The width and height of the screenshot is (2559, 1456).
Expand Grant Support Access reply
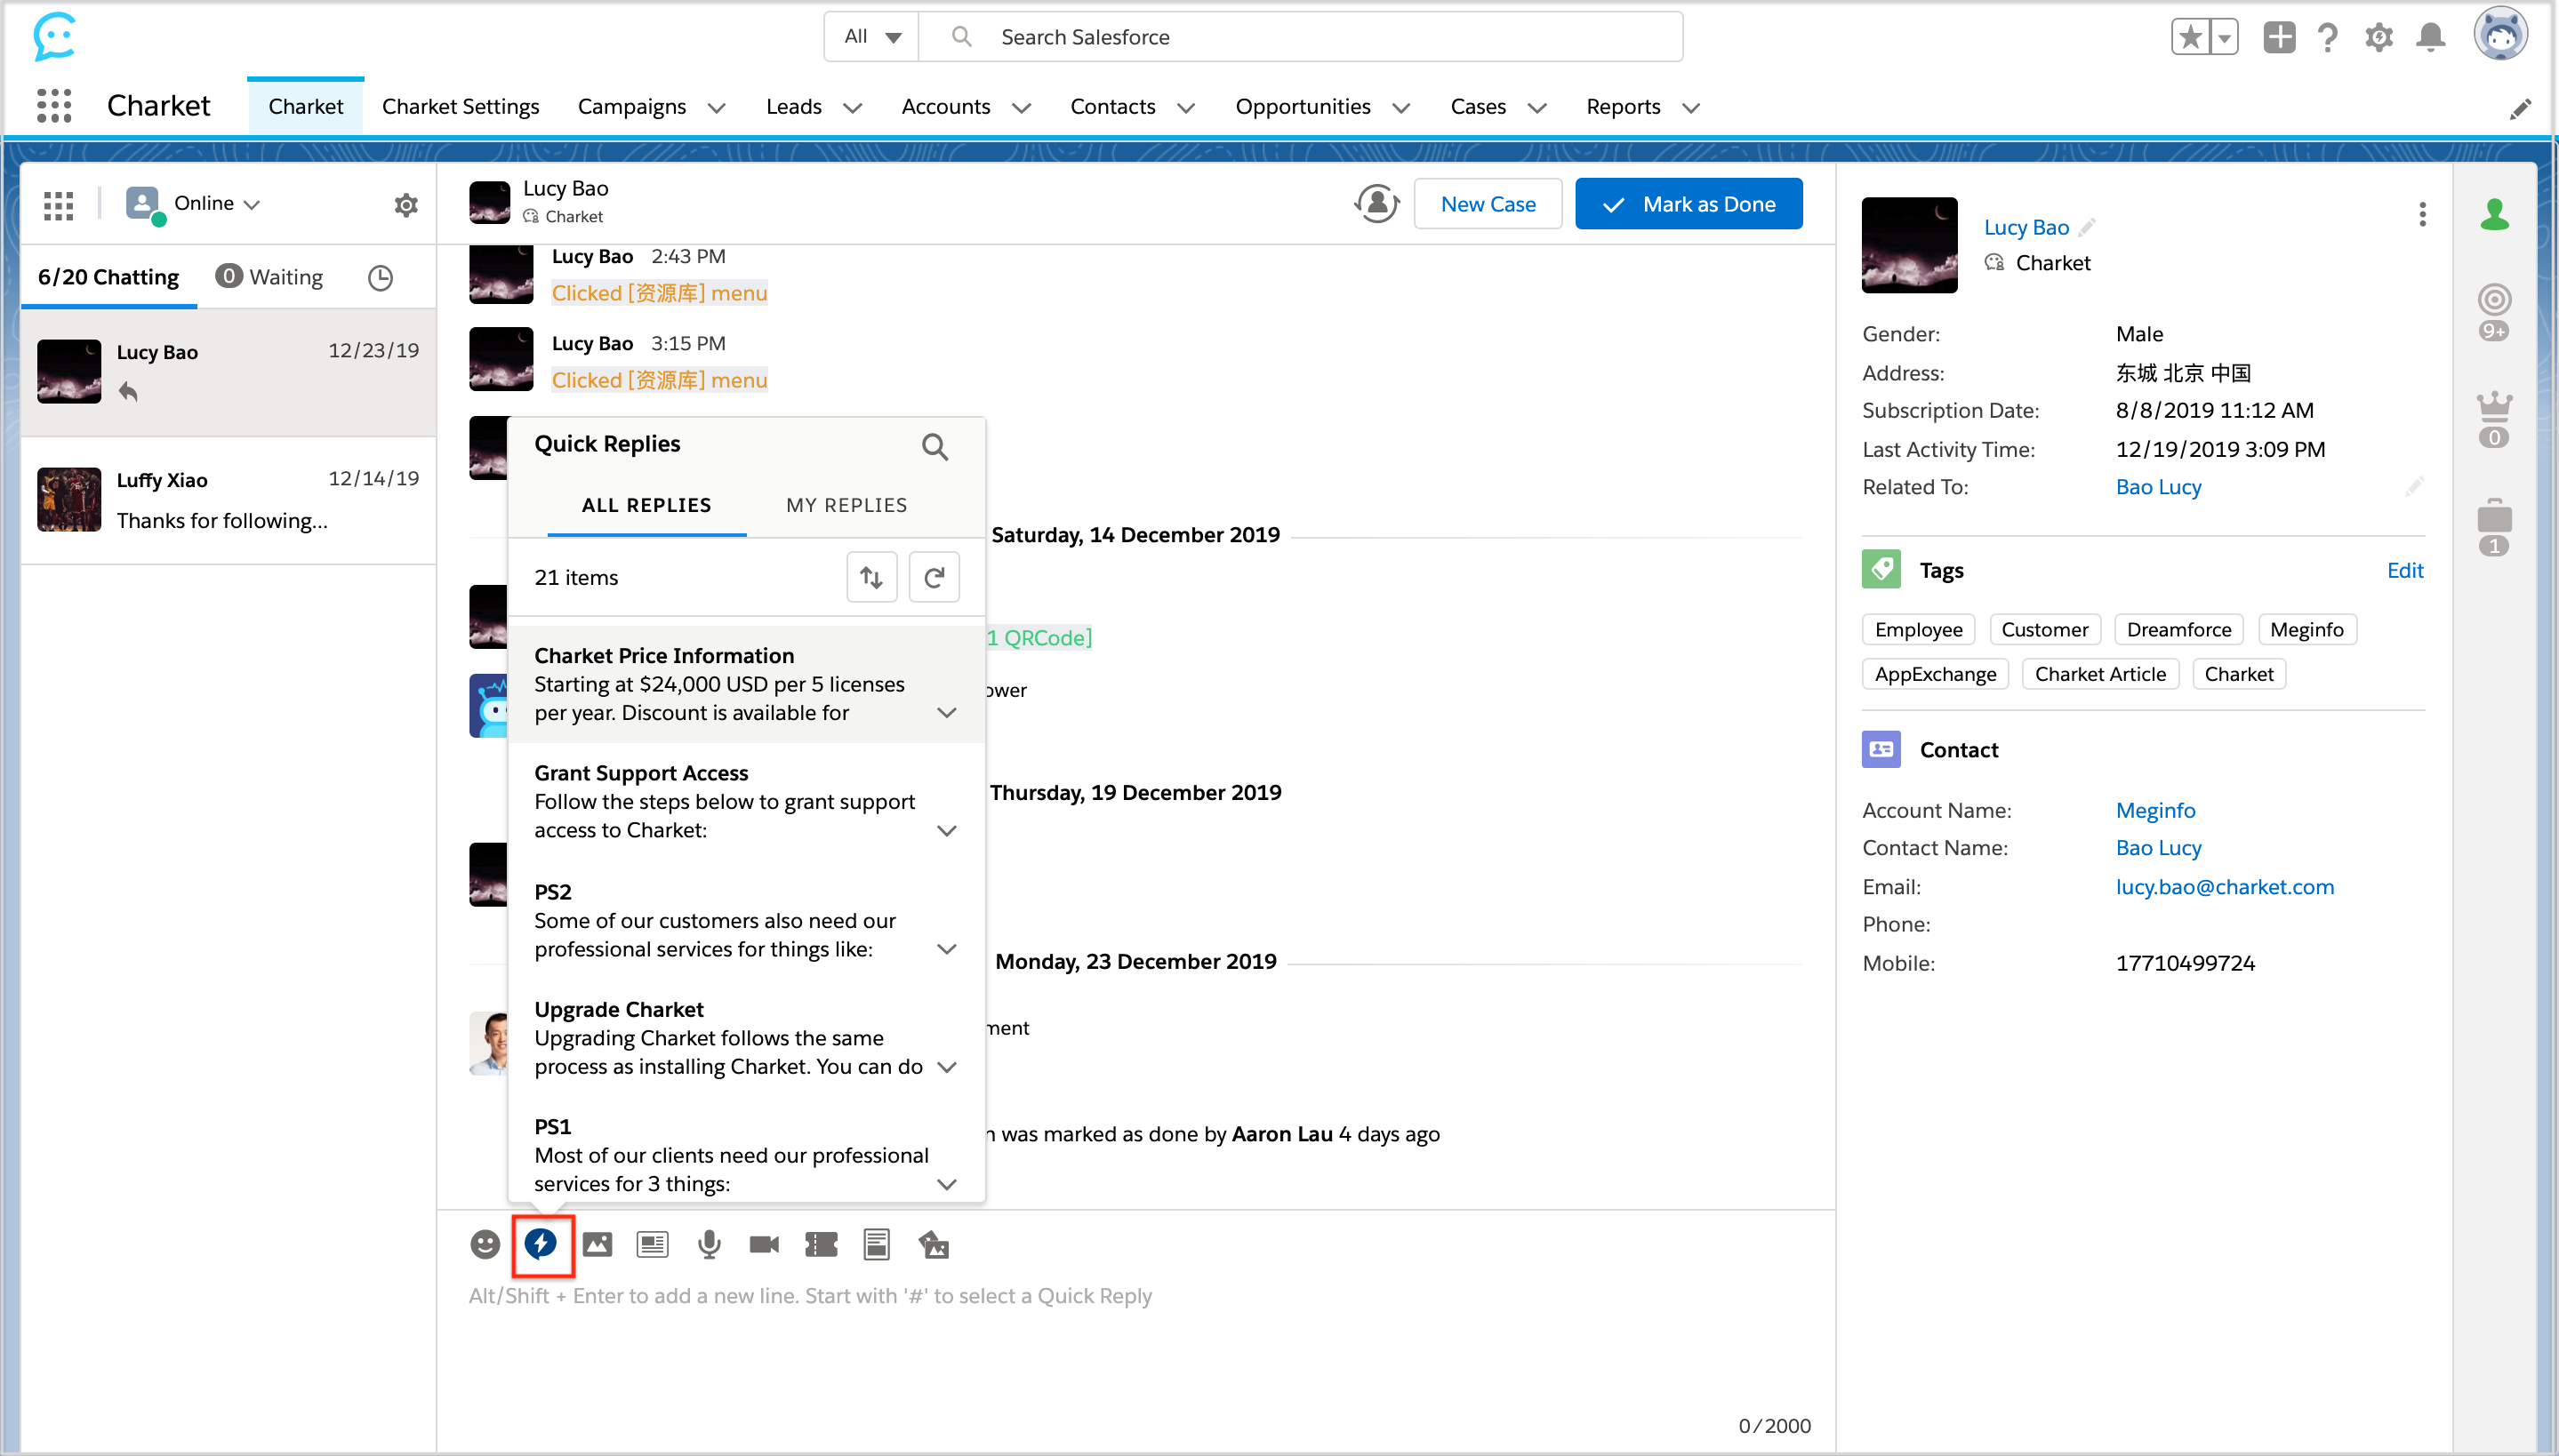(x=946, y=830)
